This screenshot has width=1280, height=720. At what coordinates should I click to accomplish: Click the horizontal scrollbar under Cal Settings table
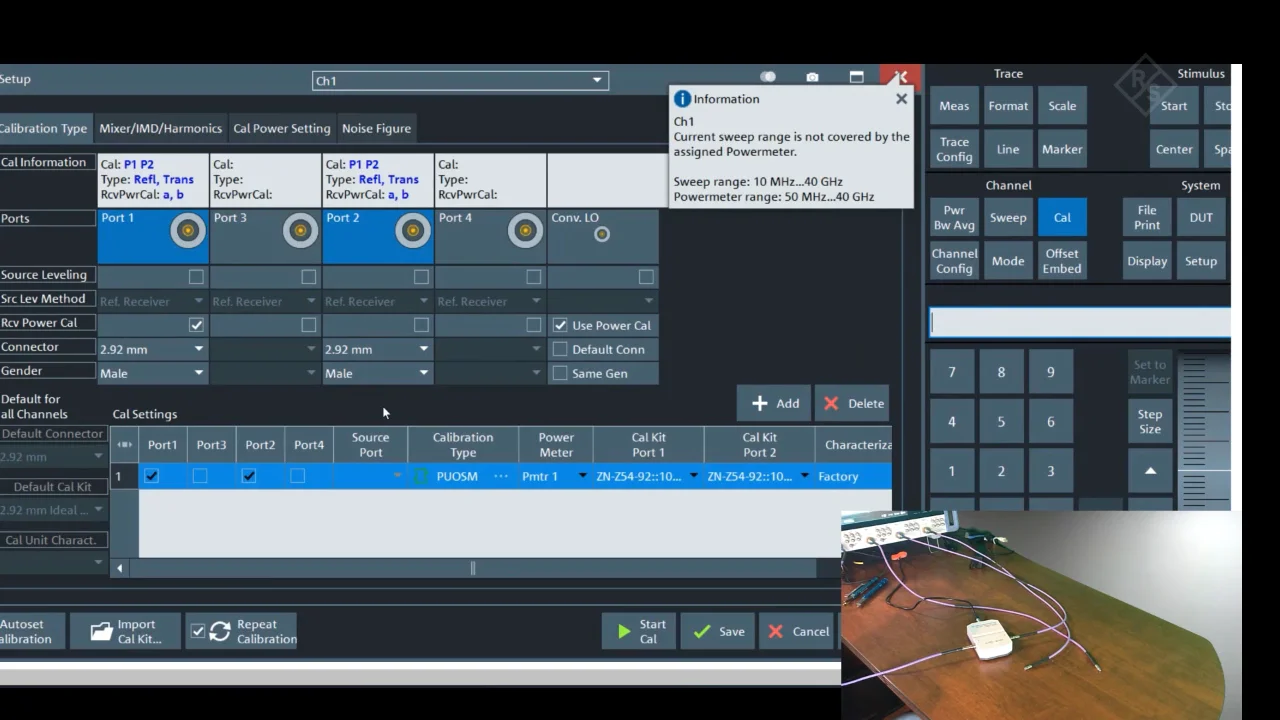pyautogui.click(x=472, y=568)
